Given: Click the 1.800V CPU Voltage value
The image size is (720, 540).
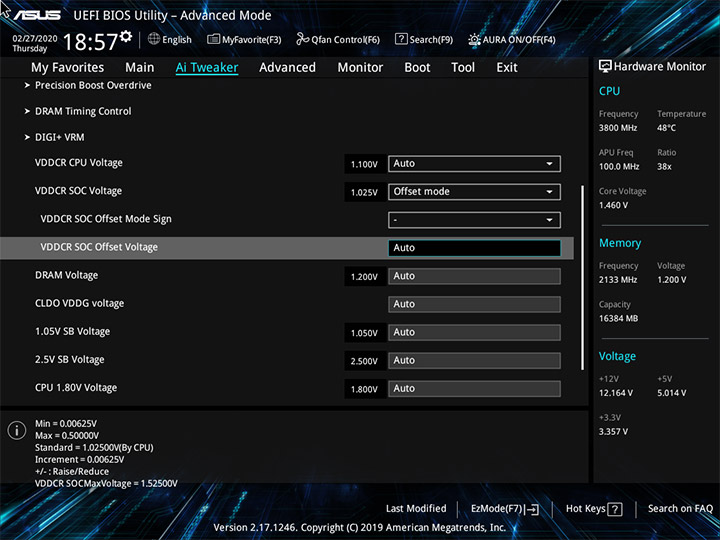Looking at the screenshot, I should pyautogui.click(x=365, y=389).
